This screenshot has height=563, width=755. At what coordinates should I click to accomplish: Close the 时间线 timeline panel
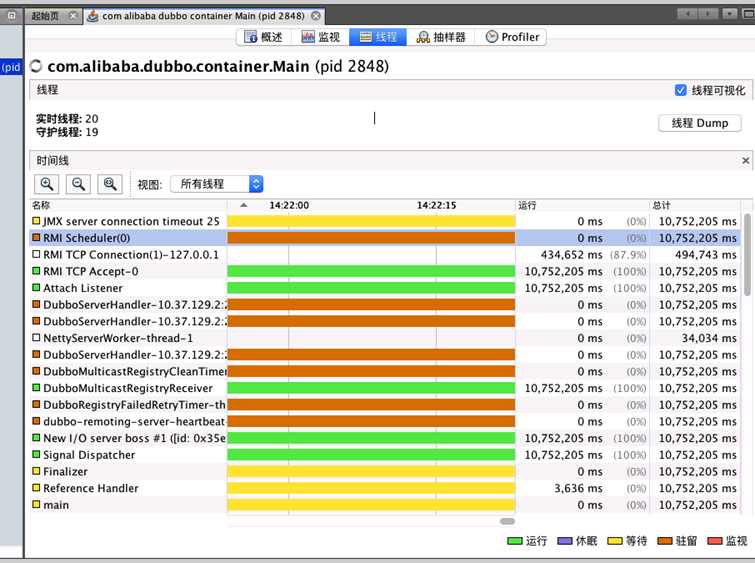click(745, 161)
